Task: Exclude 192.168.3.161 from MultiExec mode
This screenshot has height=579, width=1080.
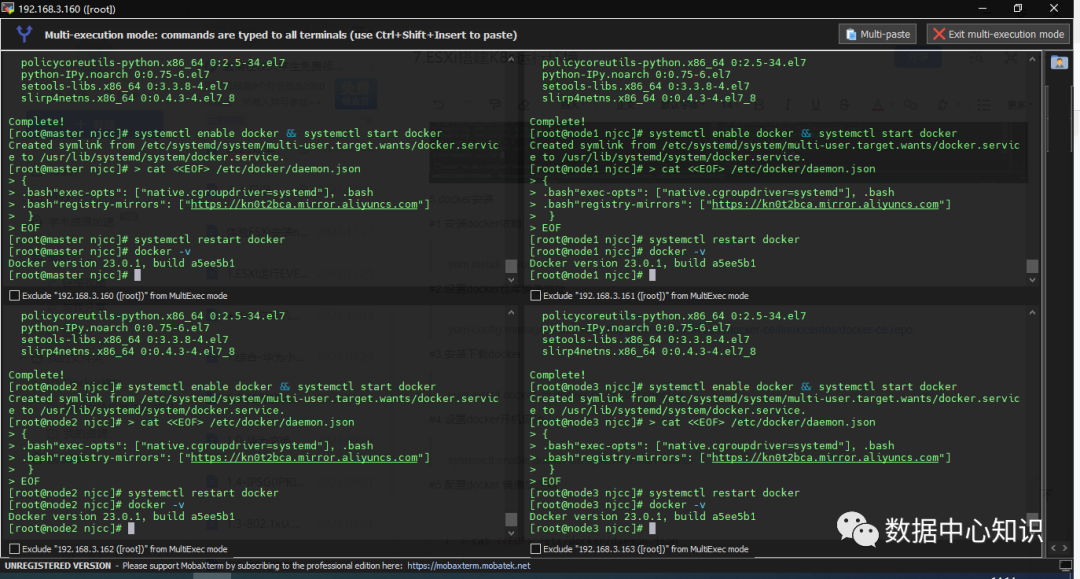Action: point(535,296)
